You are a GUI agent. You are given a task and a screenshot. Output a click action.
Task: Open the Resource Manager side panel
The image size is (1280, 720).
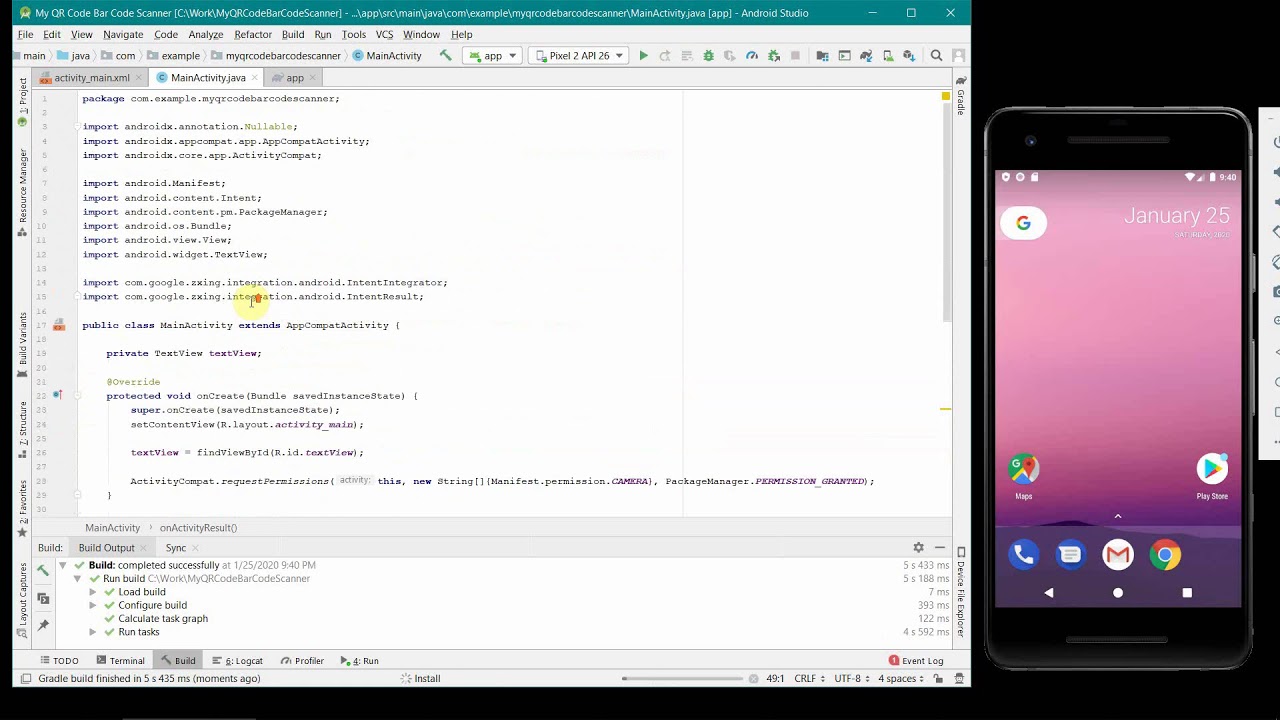coord(22,190)
